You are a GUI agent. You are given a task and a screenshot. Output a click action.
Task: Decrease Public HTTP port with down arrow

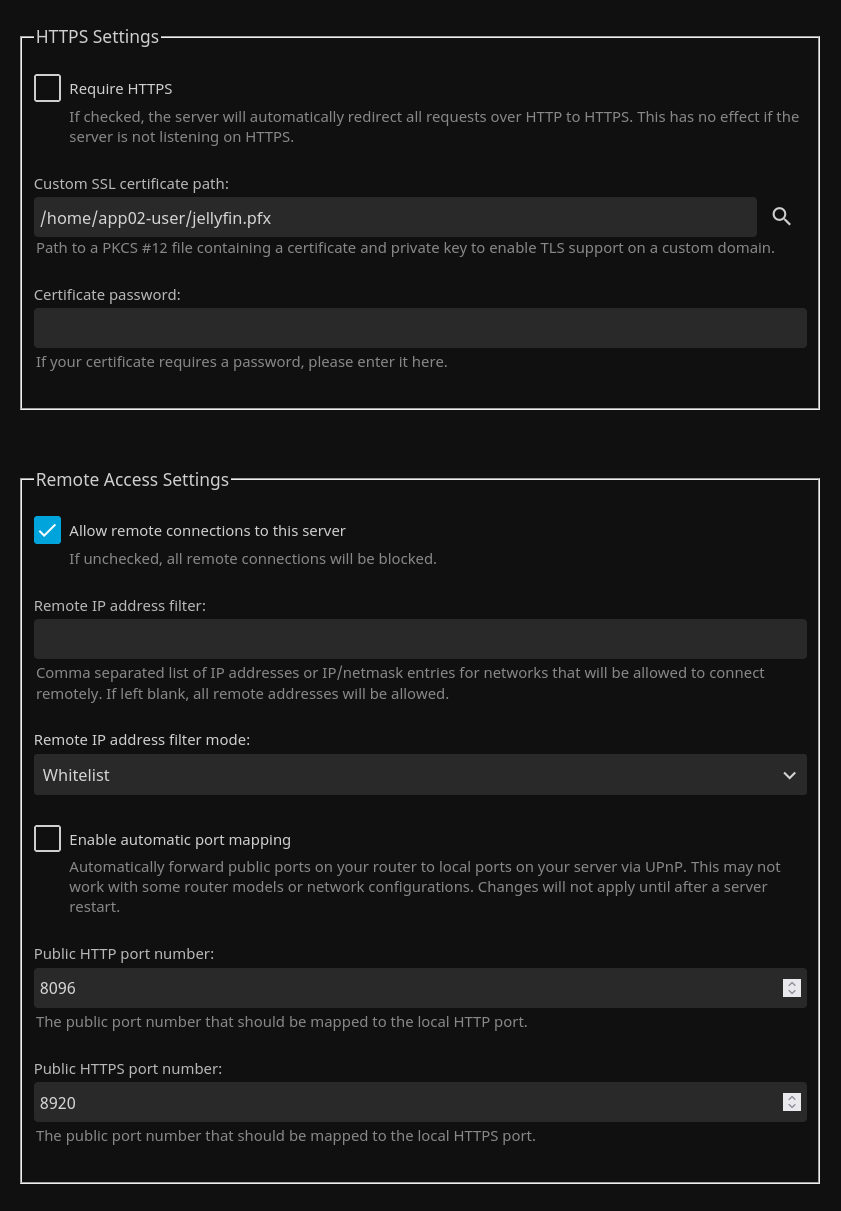[792, 993]
